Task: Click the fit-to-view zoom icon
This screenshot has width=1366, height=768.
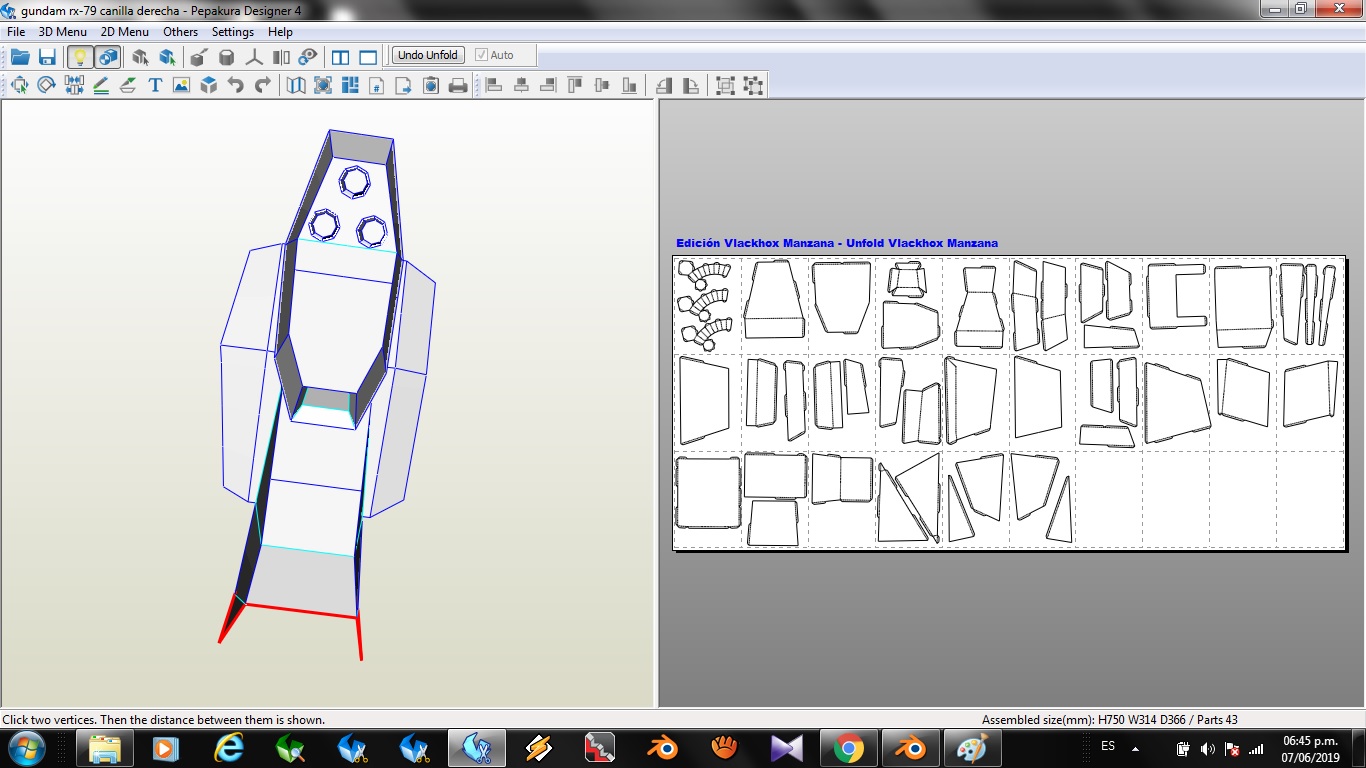Action: point(323,85)
